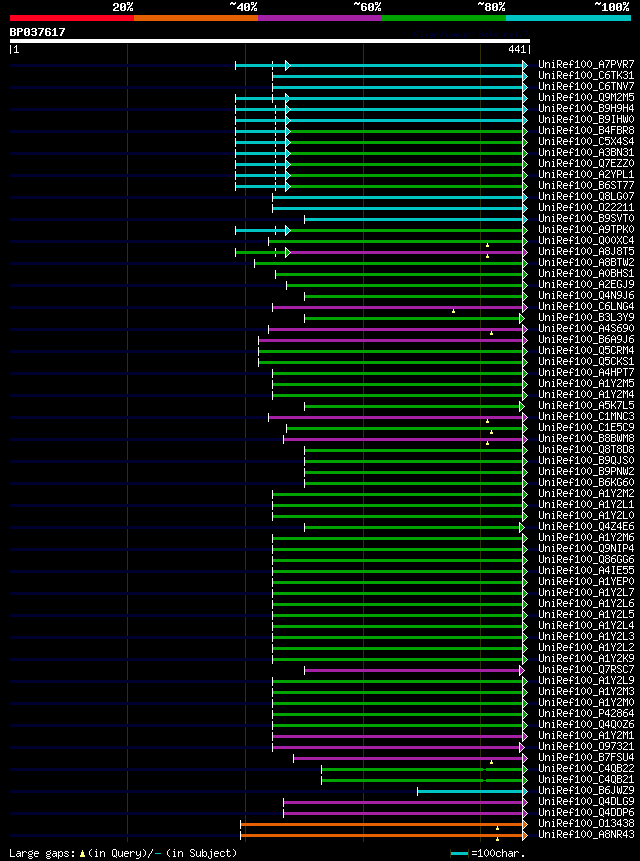
Task: Click the yellow gap marker under UniRef100_O13438
Action: [497, 828]
